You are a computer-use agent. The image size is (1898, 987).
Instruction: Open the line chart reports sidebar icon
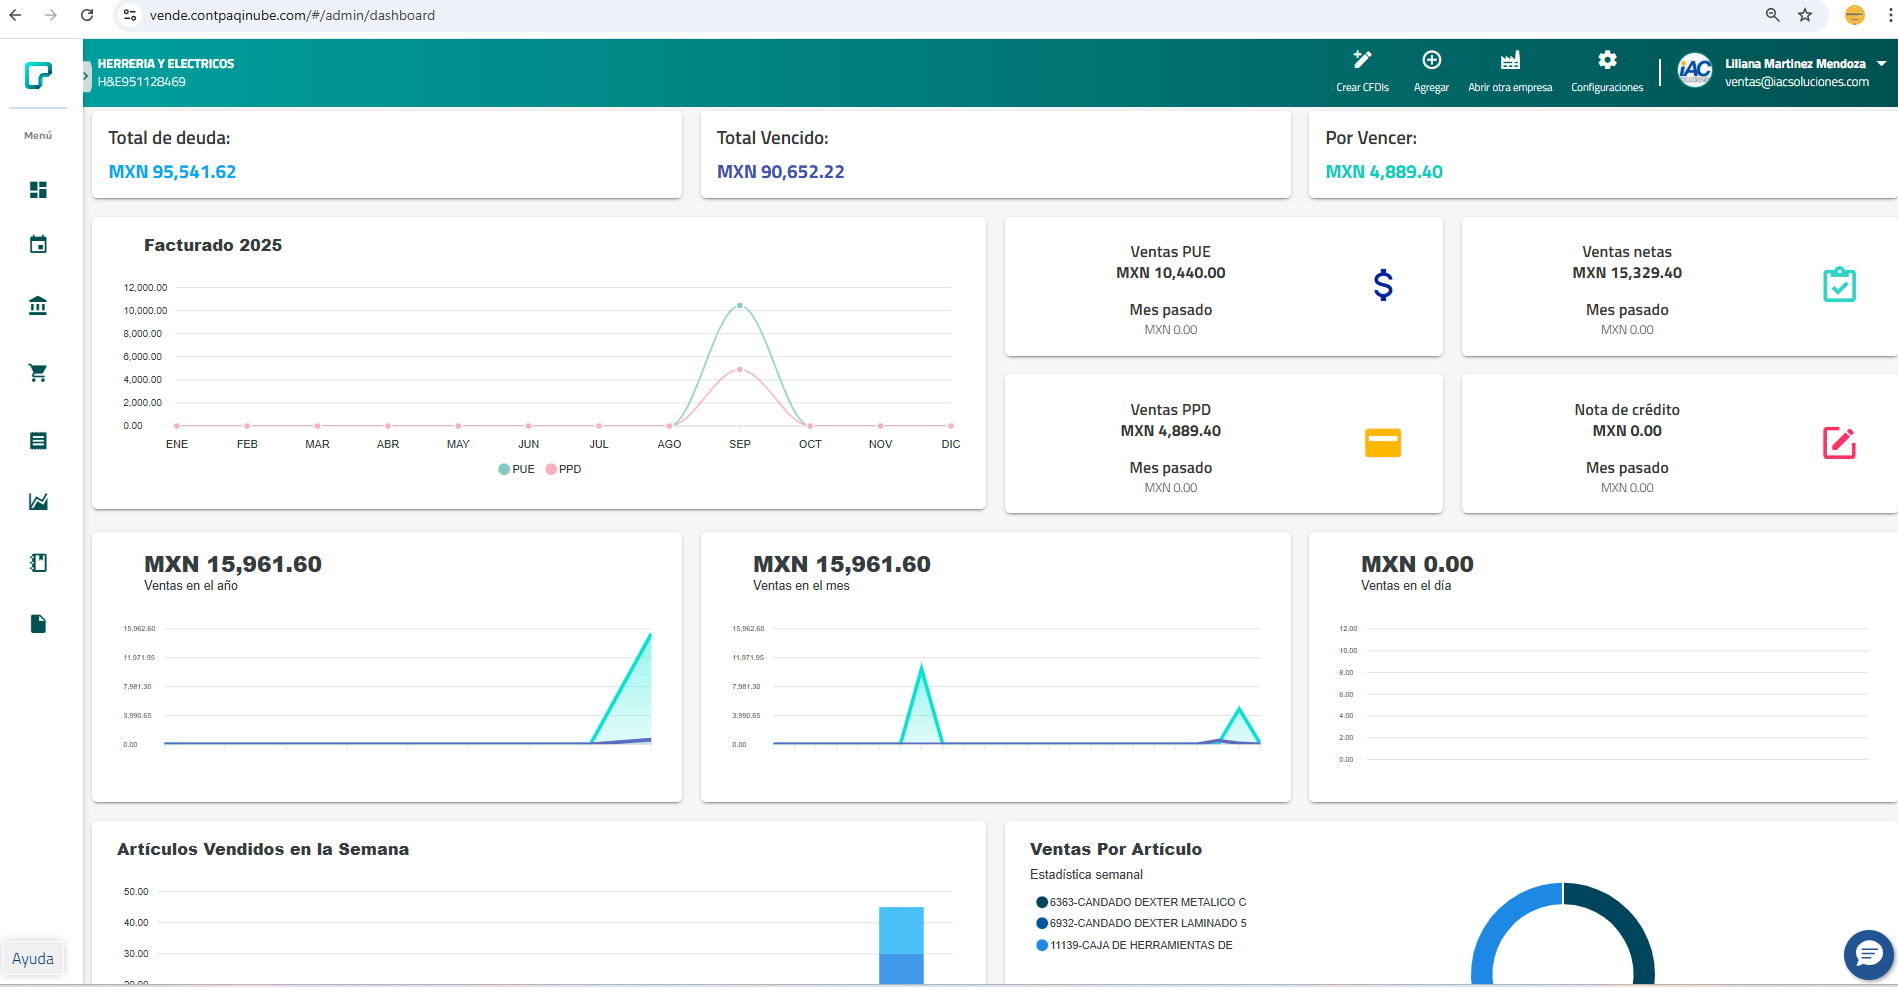38,501
